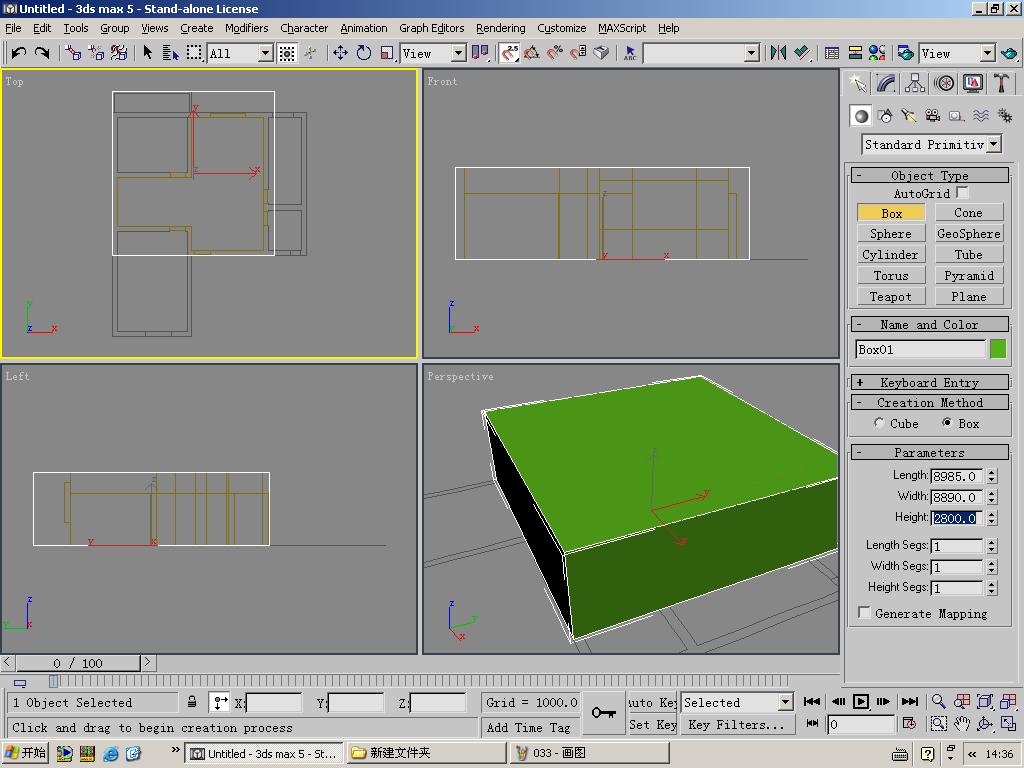This screenshot has height=768, width=1024.
Task: Switch to the Utilities hammer panel
Action: 1002,84
